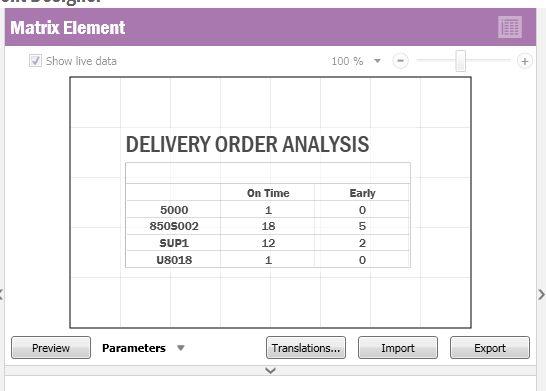Image resolution: width=546 pixels, height=391 pixels.
Task: Click the 100 % zoom value
Action: click(x=347, y=61)
